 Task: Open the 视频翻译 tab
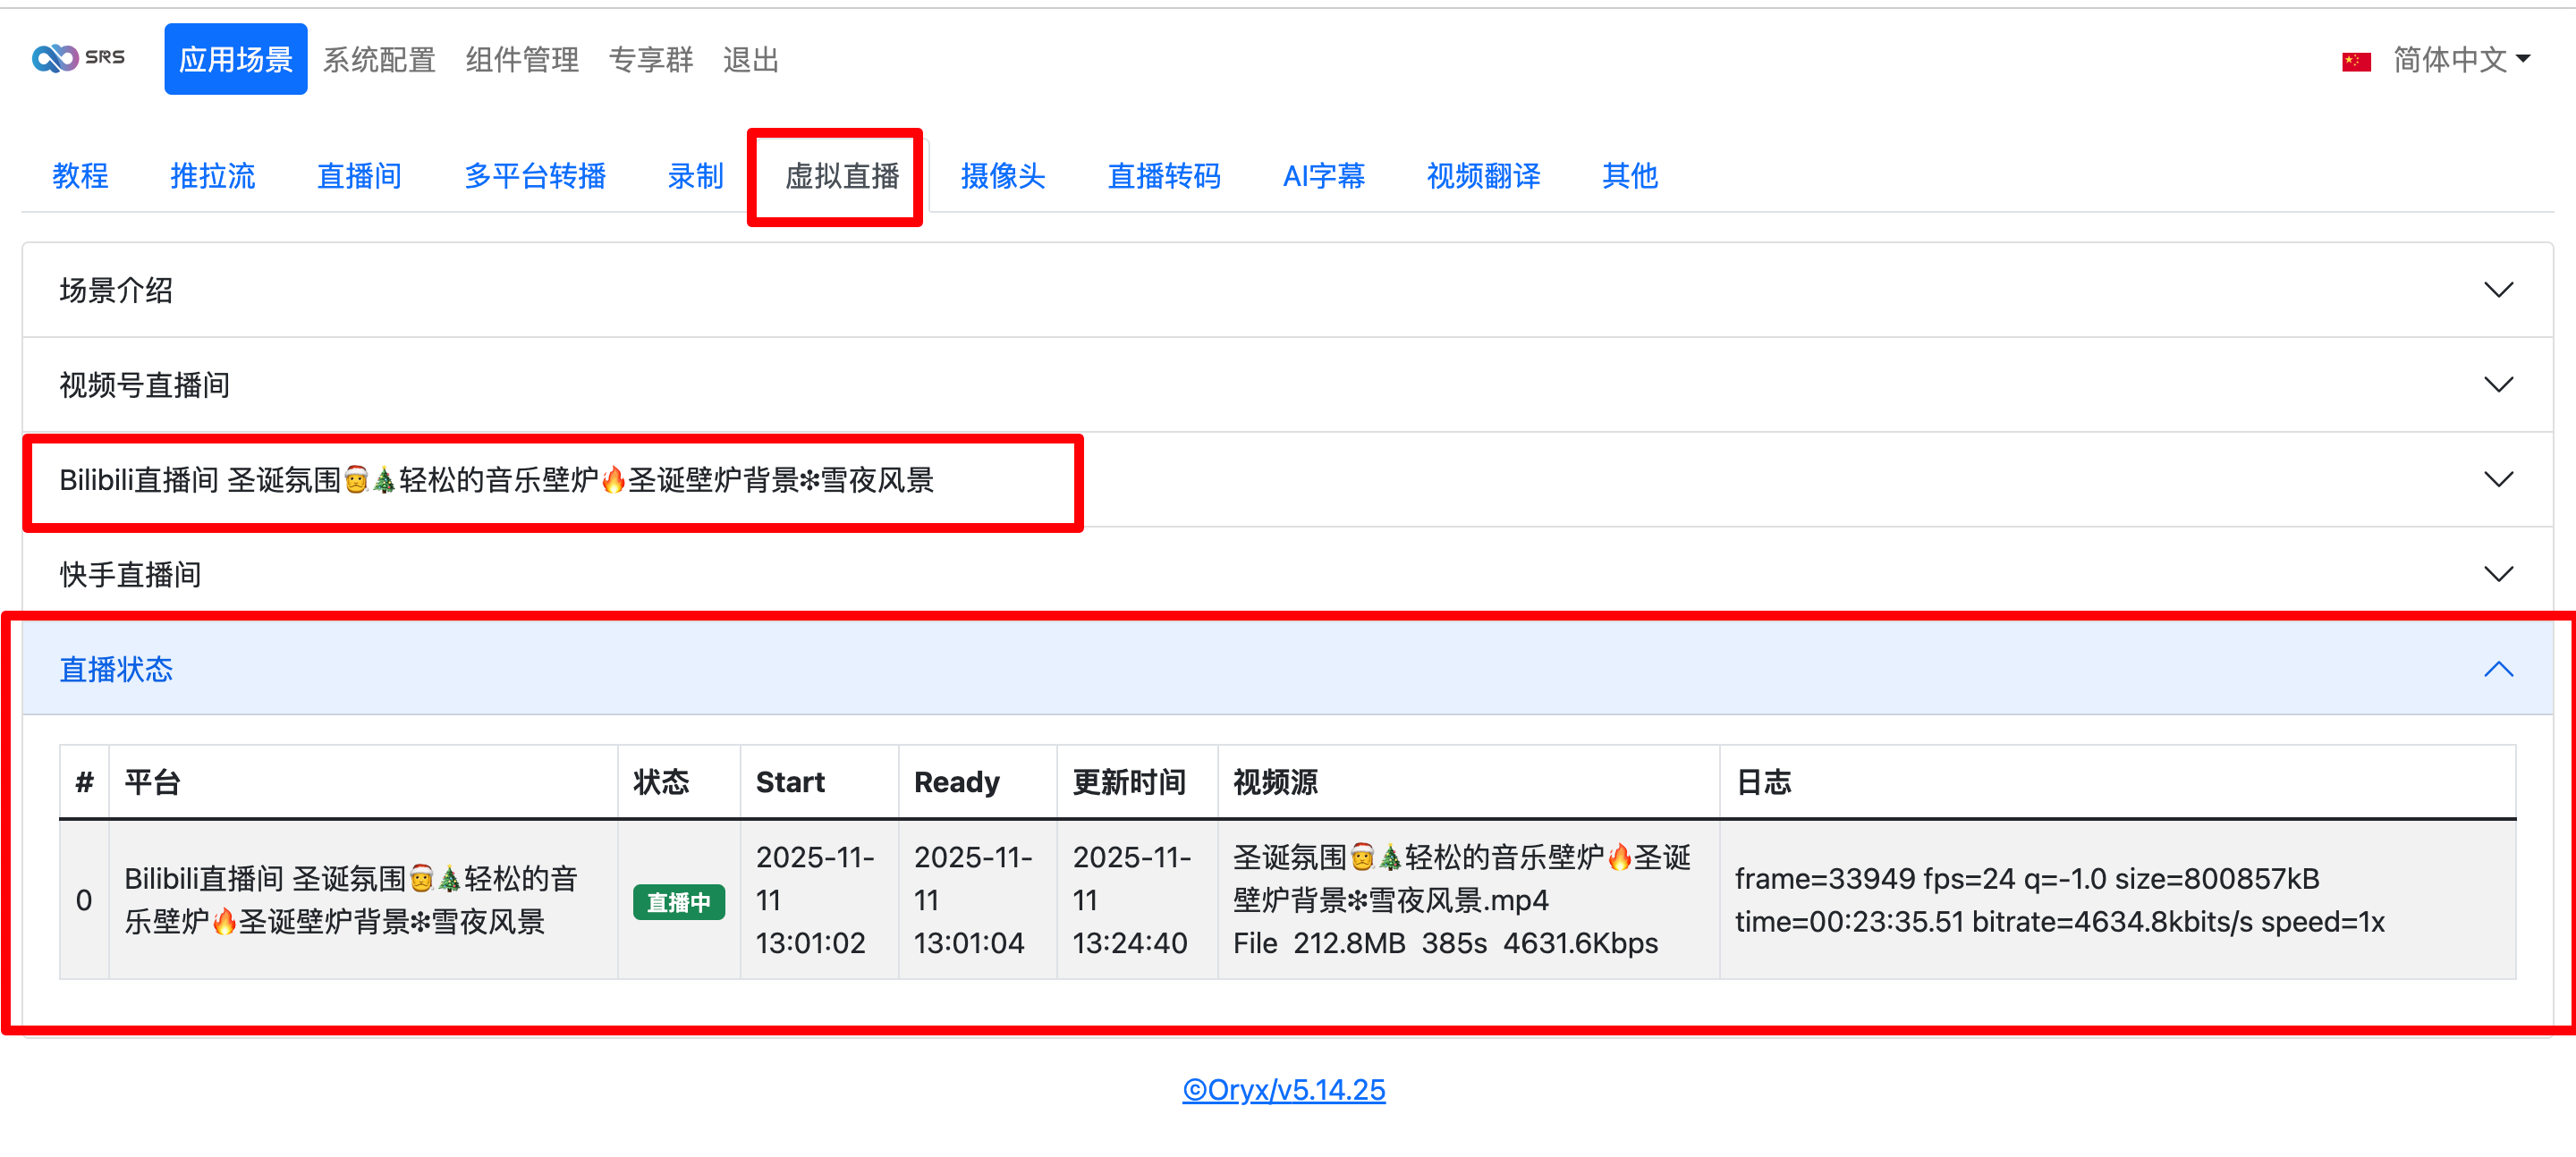point(1482,176)
